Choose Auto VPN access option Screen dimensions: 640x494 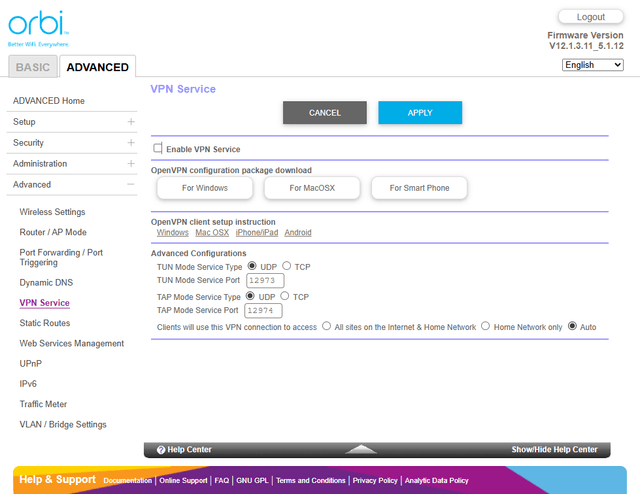click(572, 326)
